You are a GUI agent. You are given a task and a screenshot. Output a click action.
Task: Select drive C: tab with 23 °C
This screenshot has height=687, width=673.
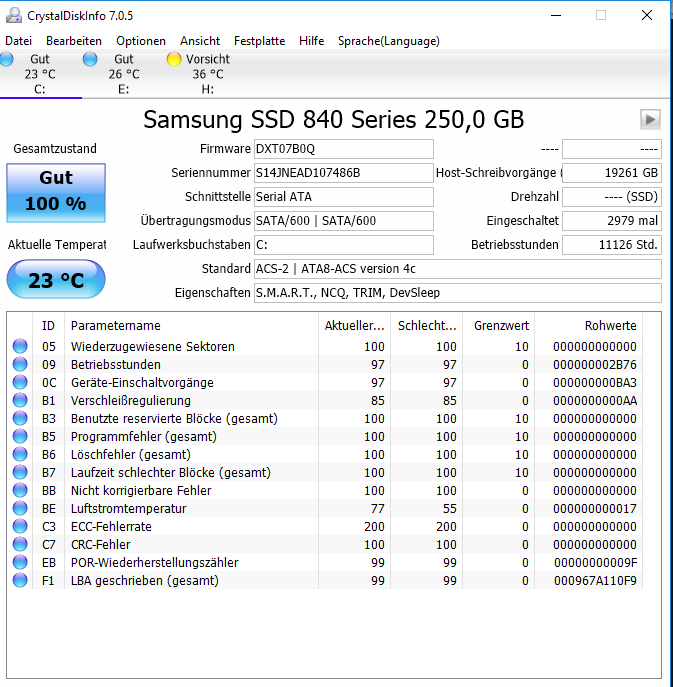pos(39,74)
